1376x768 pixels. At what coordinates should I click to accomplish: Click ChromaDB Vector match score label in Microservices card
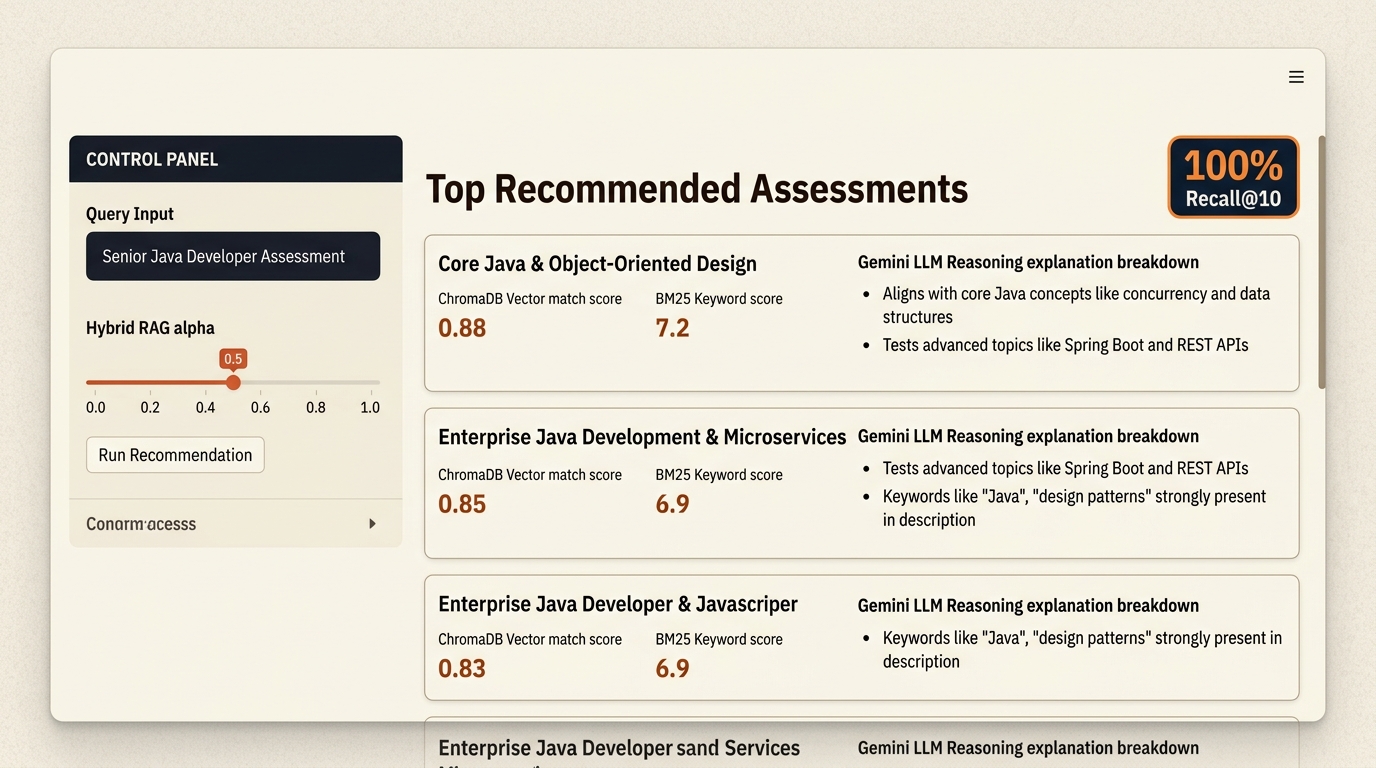[x=530, y=475]
